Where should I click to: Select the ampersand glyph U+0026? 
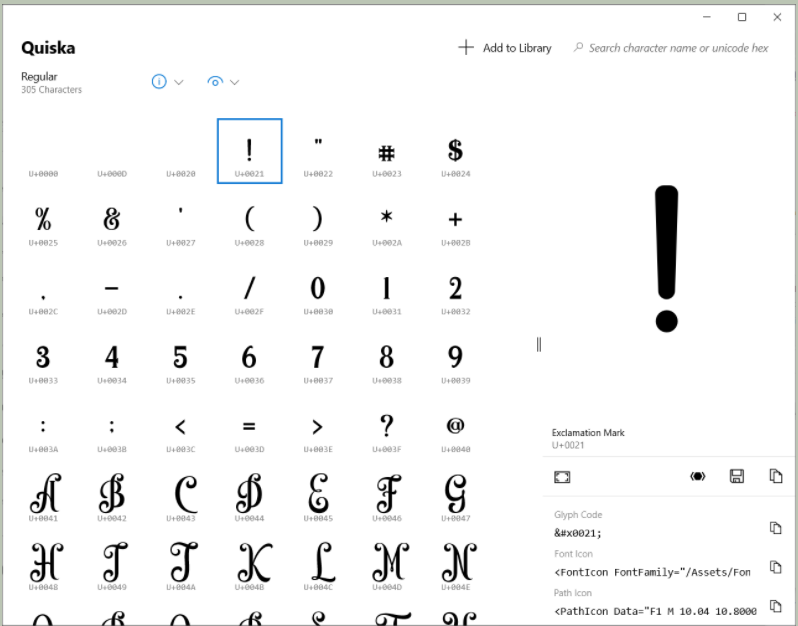click(112, 220)
